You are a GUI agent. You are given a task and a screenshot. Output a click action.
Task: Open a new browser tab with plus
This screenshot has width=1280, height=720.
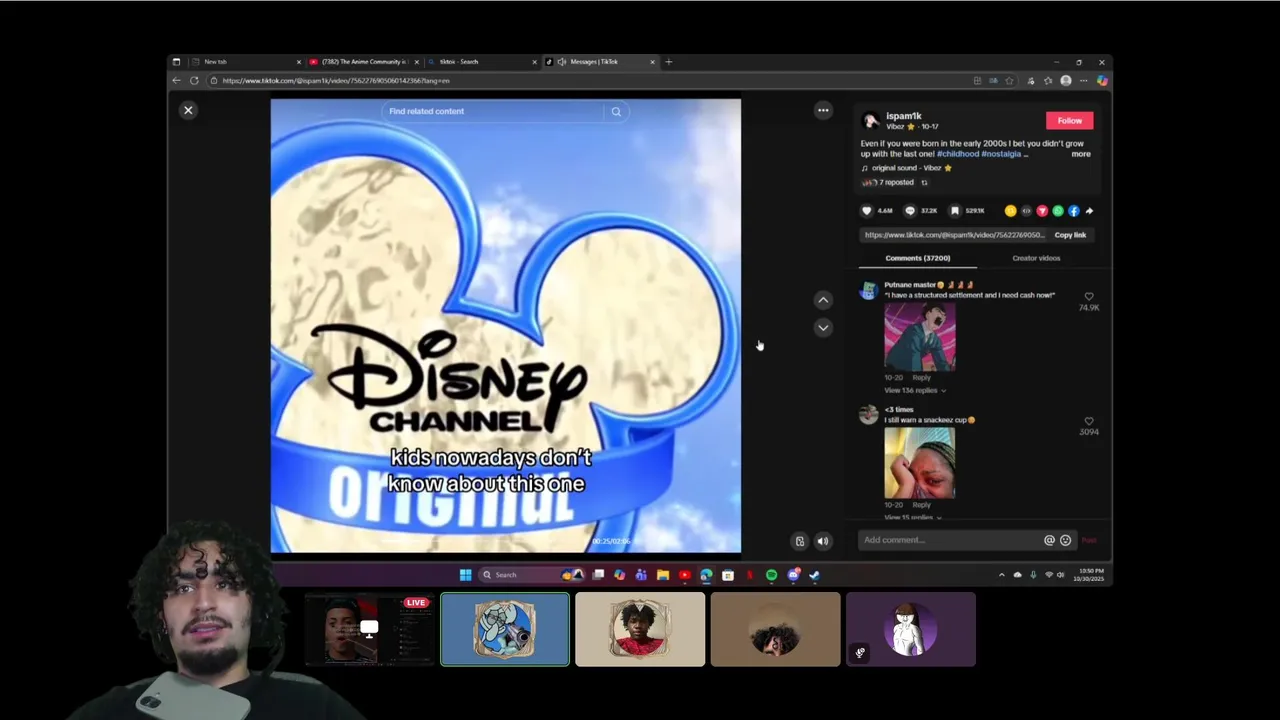pos(669,62)
